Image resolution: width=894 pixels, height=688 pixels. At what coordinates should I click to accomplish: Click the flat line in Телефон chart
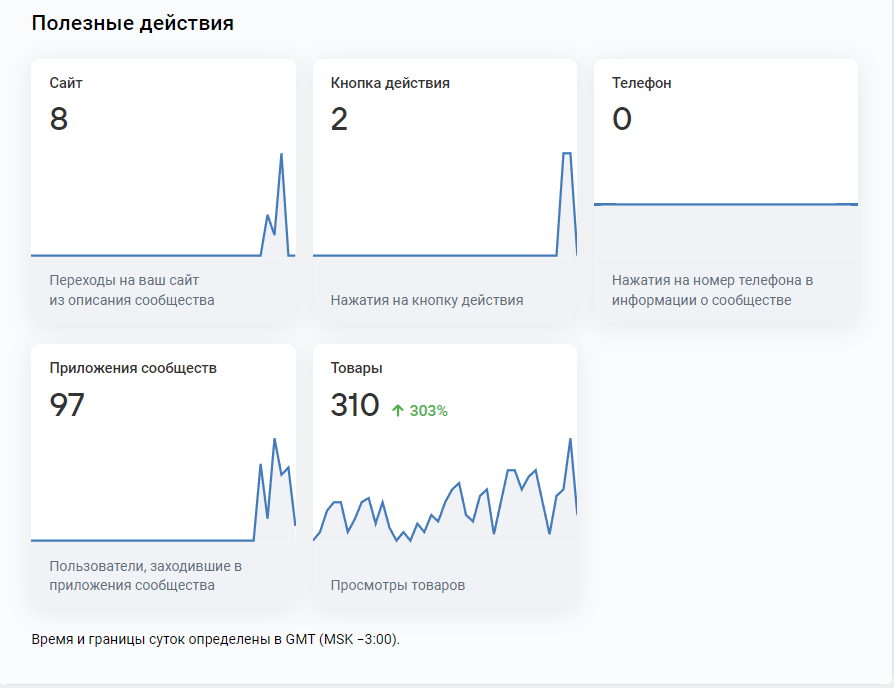(x=725, y=204)
